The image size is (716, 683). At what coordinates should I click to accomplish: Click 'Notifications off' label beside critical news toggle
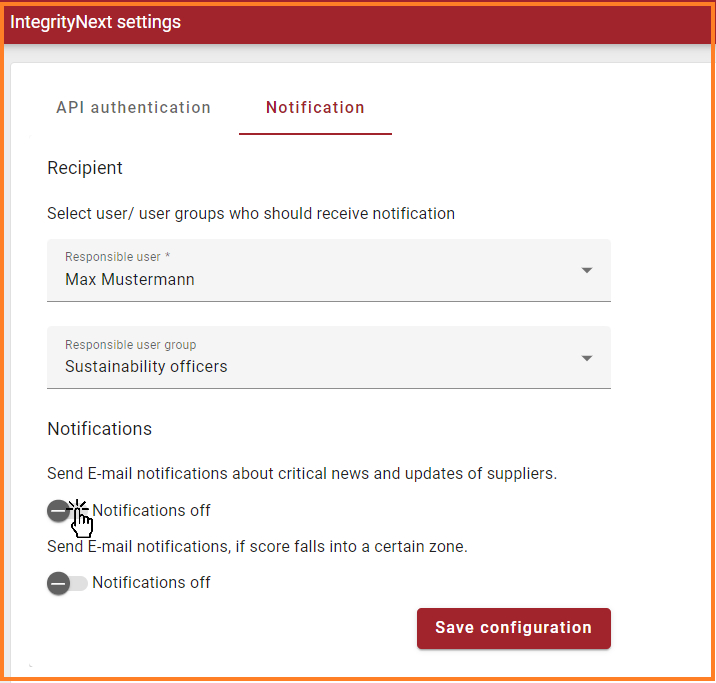[x=151, y=511]
